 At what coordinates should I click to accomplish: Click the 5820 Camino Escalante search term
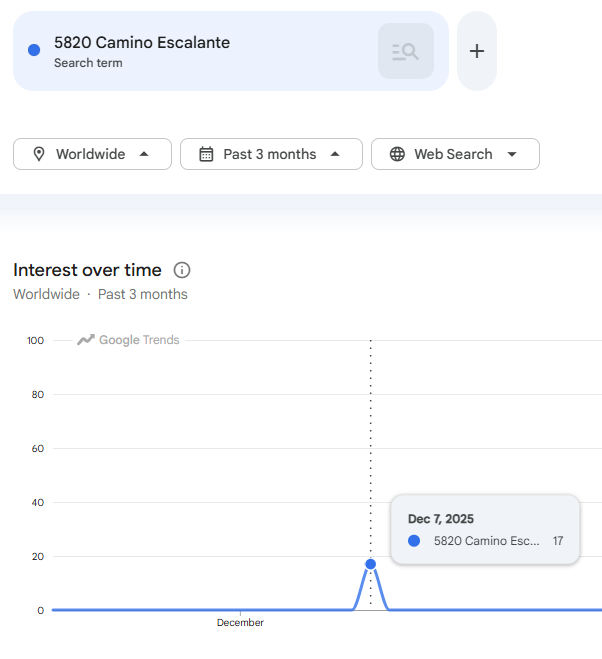pyautogui.click(x=142, y=42)
